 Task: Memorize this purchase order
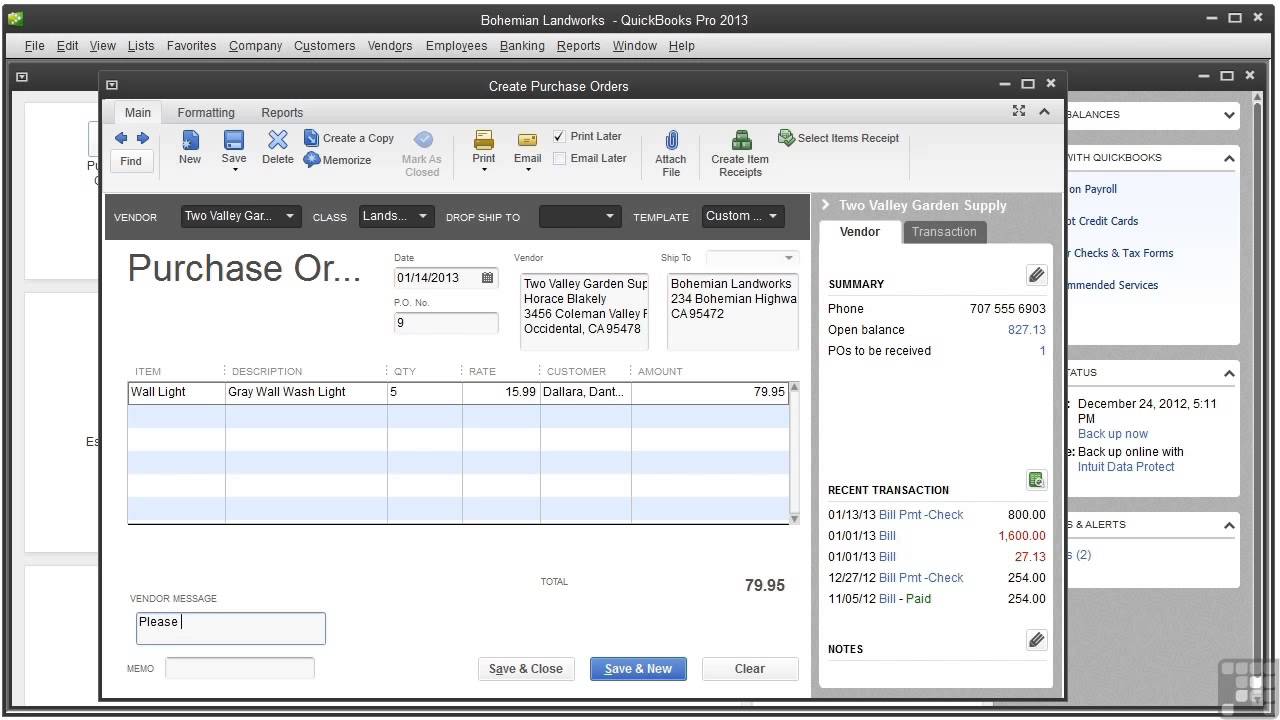(338, 160)
